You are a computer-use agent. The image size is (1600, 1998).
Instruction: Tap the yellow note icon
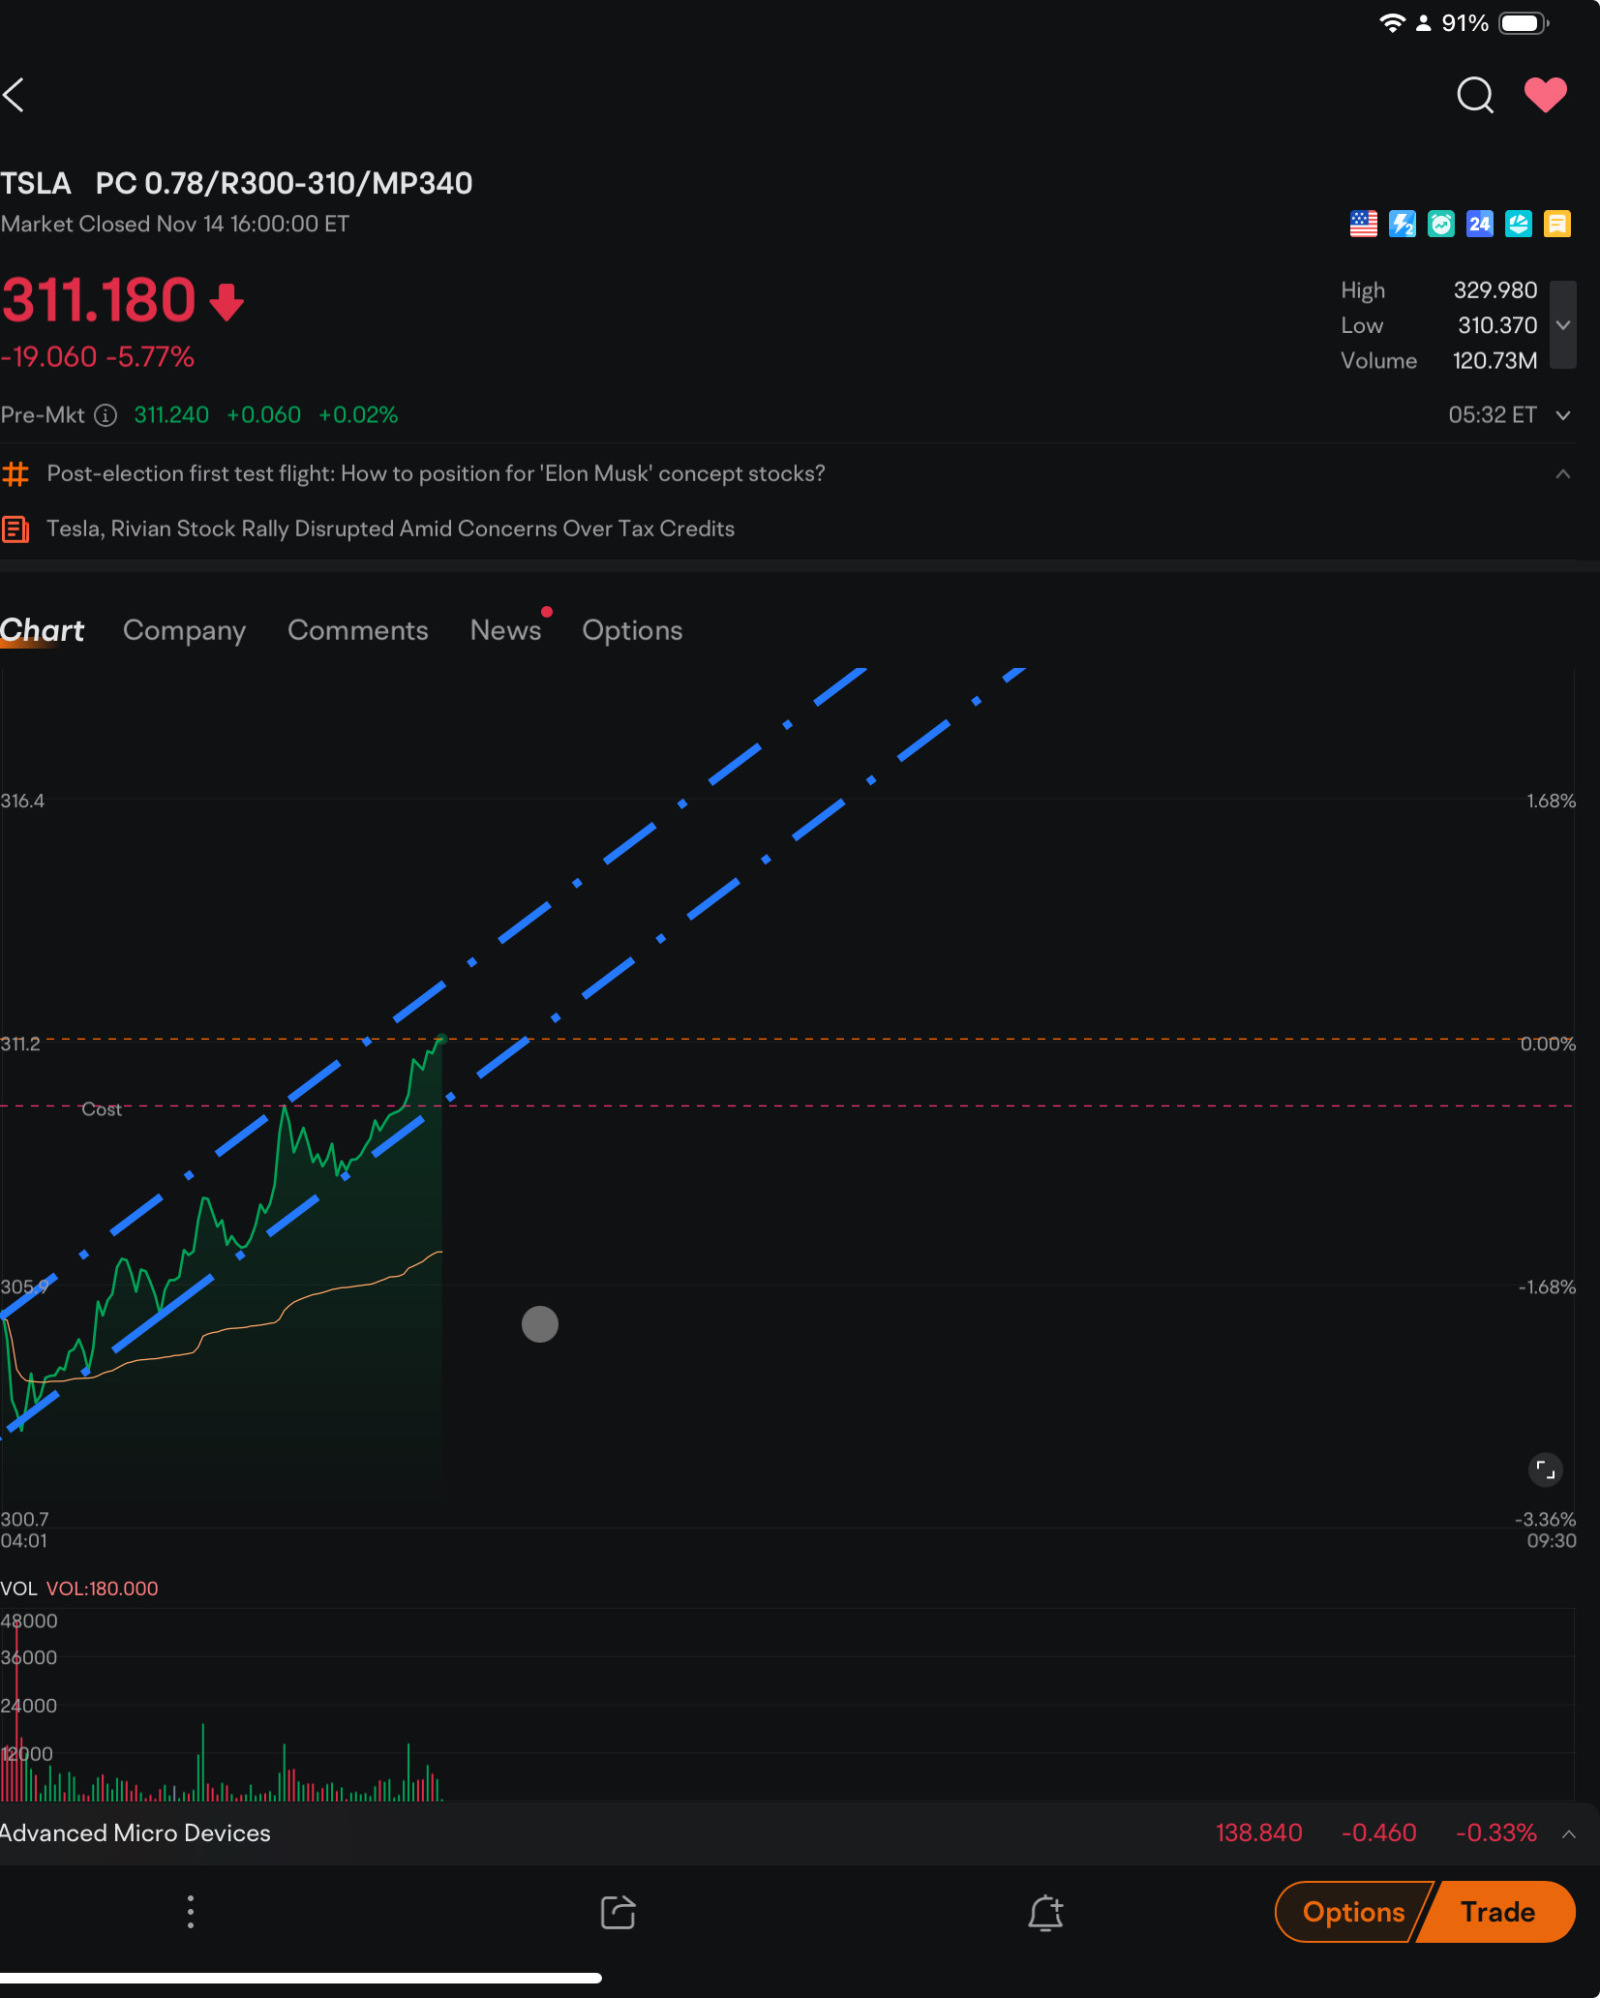point(1557,224)
